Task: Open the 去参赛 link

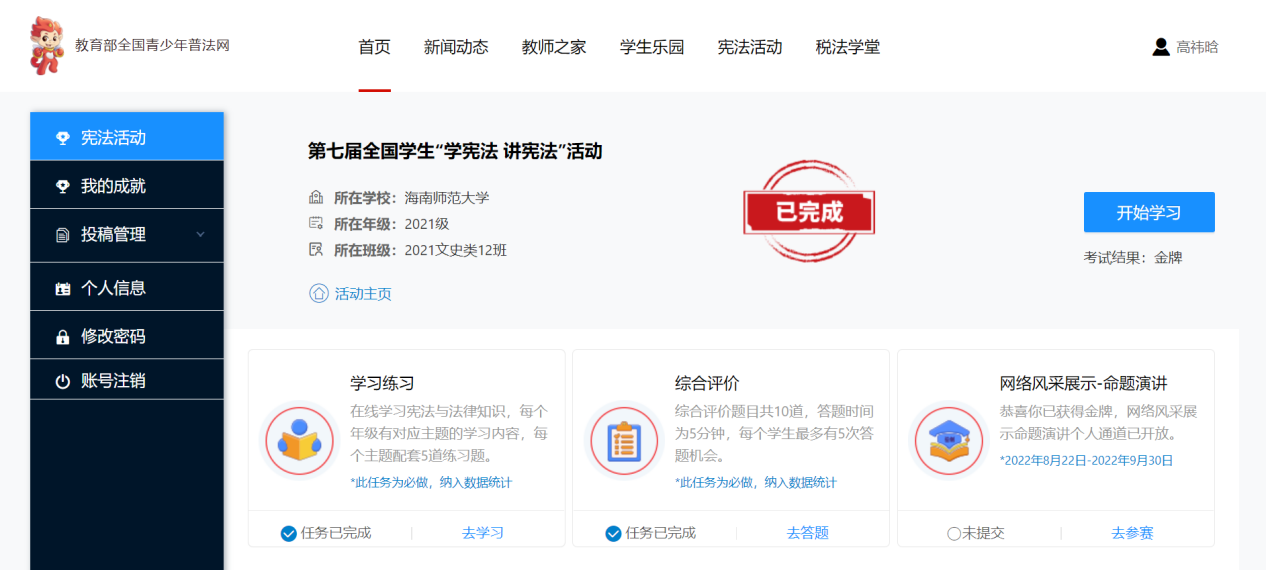Action: 1132,533
